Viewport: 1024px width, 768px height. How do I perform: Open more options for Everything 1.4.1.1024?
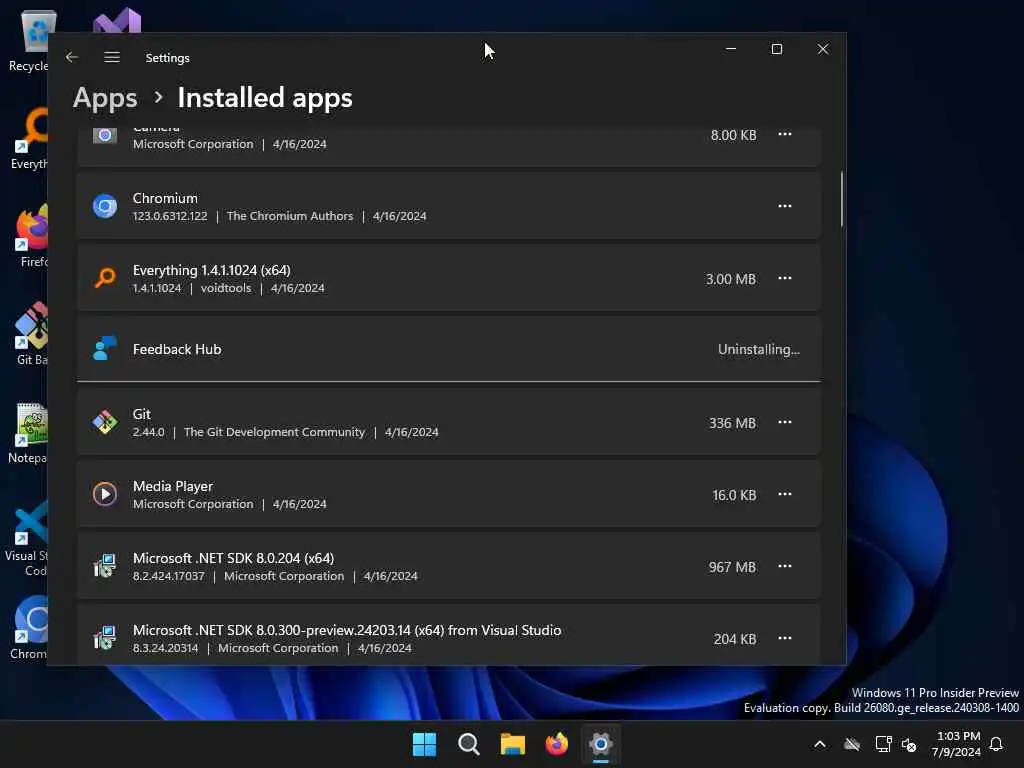pos(784,278)
